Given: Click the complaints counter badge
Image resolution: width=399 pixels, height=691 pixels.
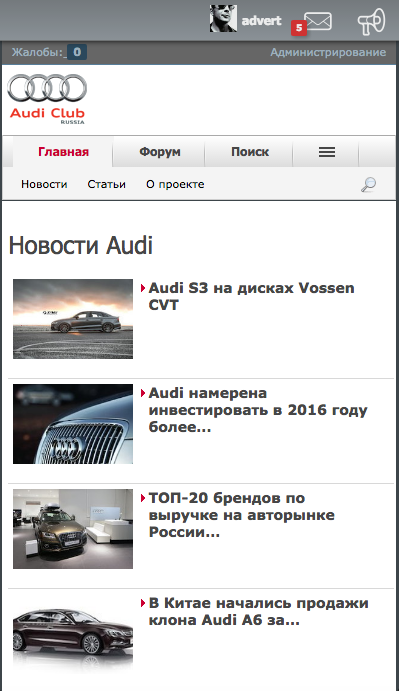Looking at the screenshot, I should point(77,52).
